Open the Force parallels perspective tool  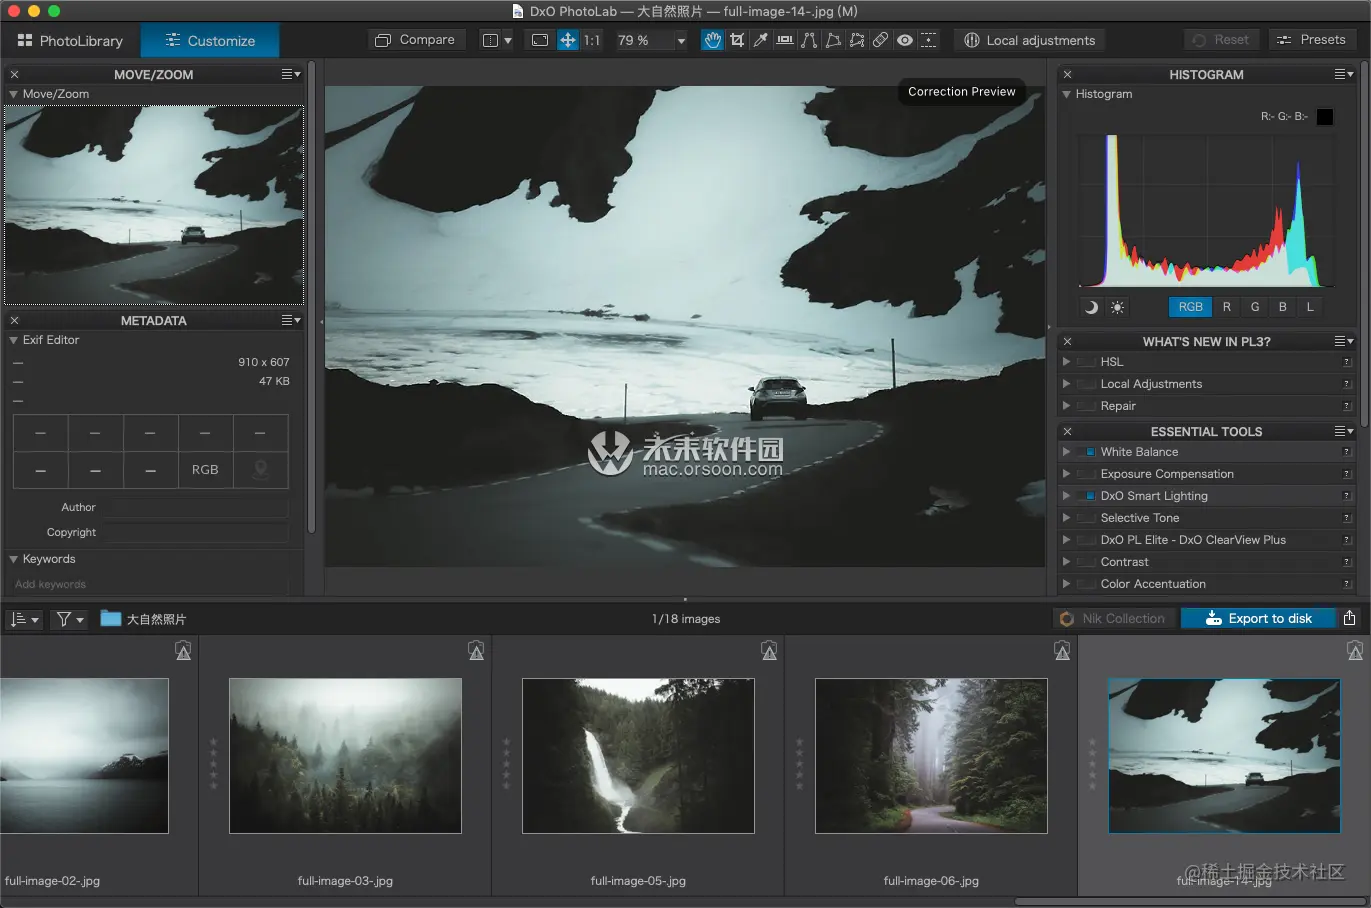[809, 40]
